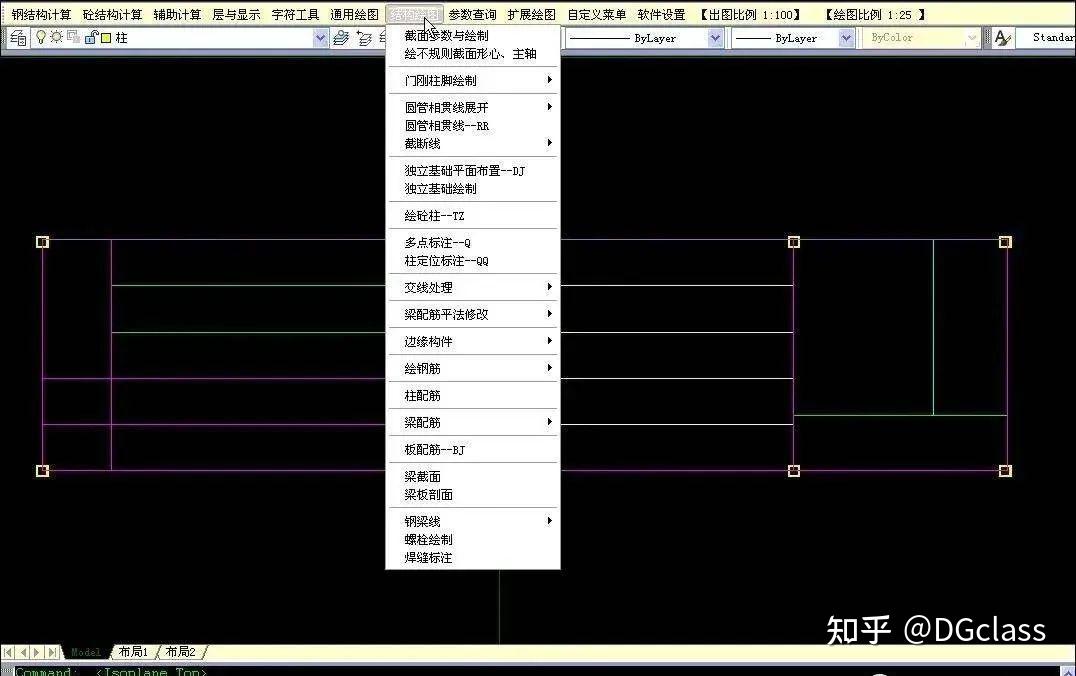Image resolution: width=1076 pixels, height=676 pixels.
Task: Switch to the 布局2 layout tab
Action: 180,652
